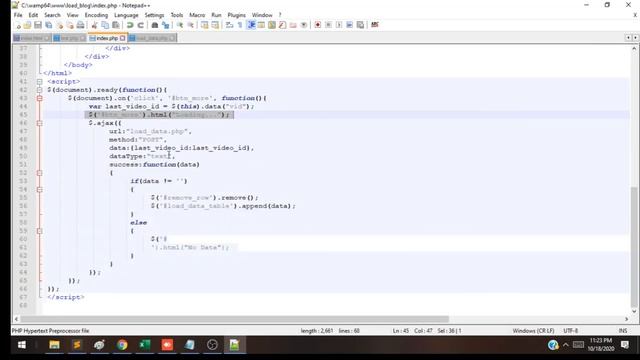Image resolution: width=640 pixels, height=360 pixels.
Task: Click INS mode in status bar
Action: [x=623, y=331]
